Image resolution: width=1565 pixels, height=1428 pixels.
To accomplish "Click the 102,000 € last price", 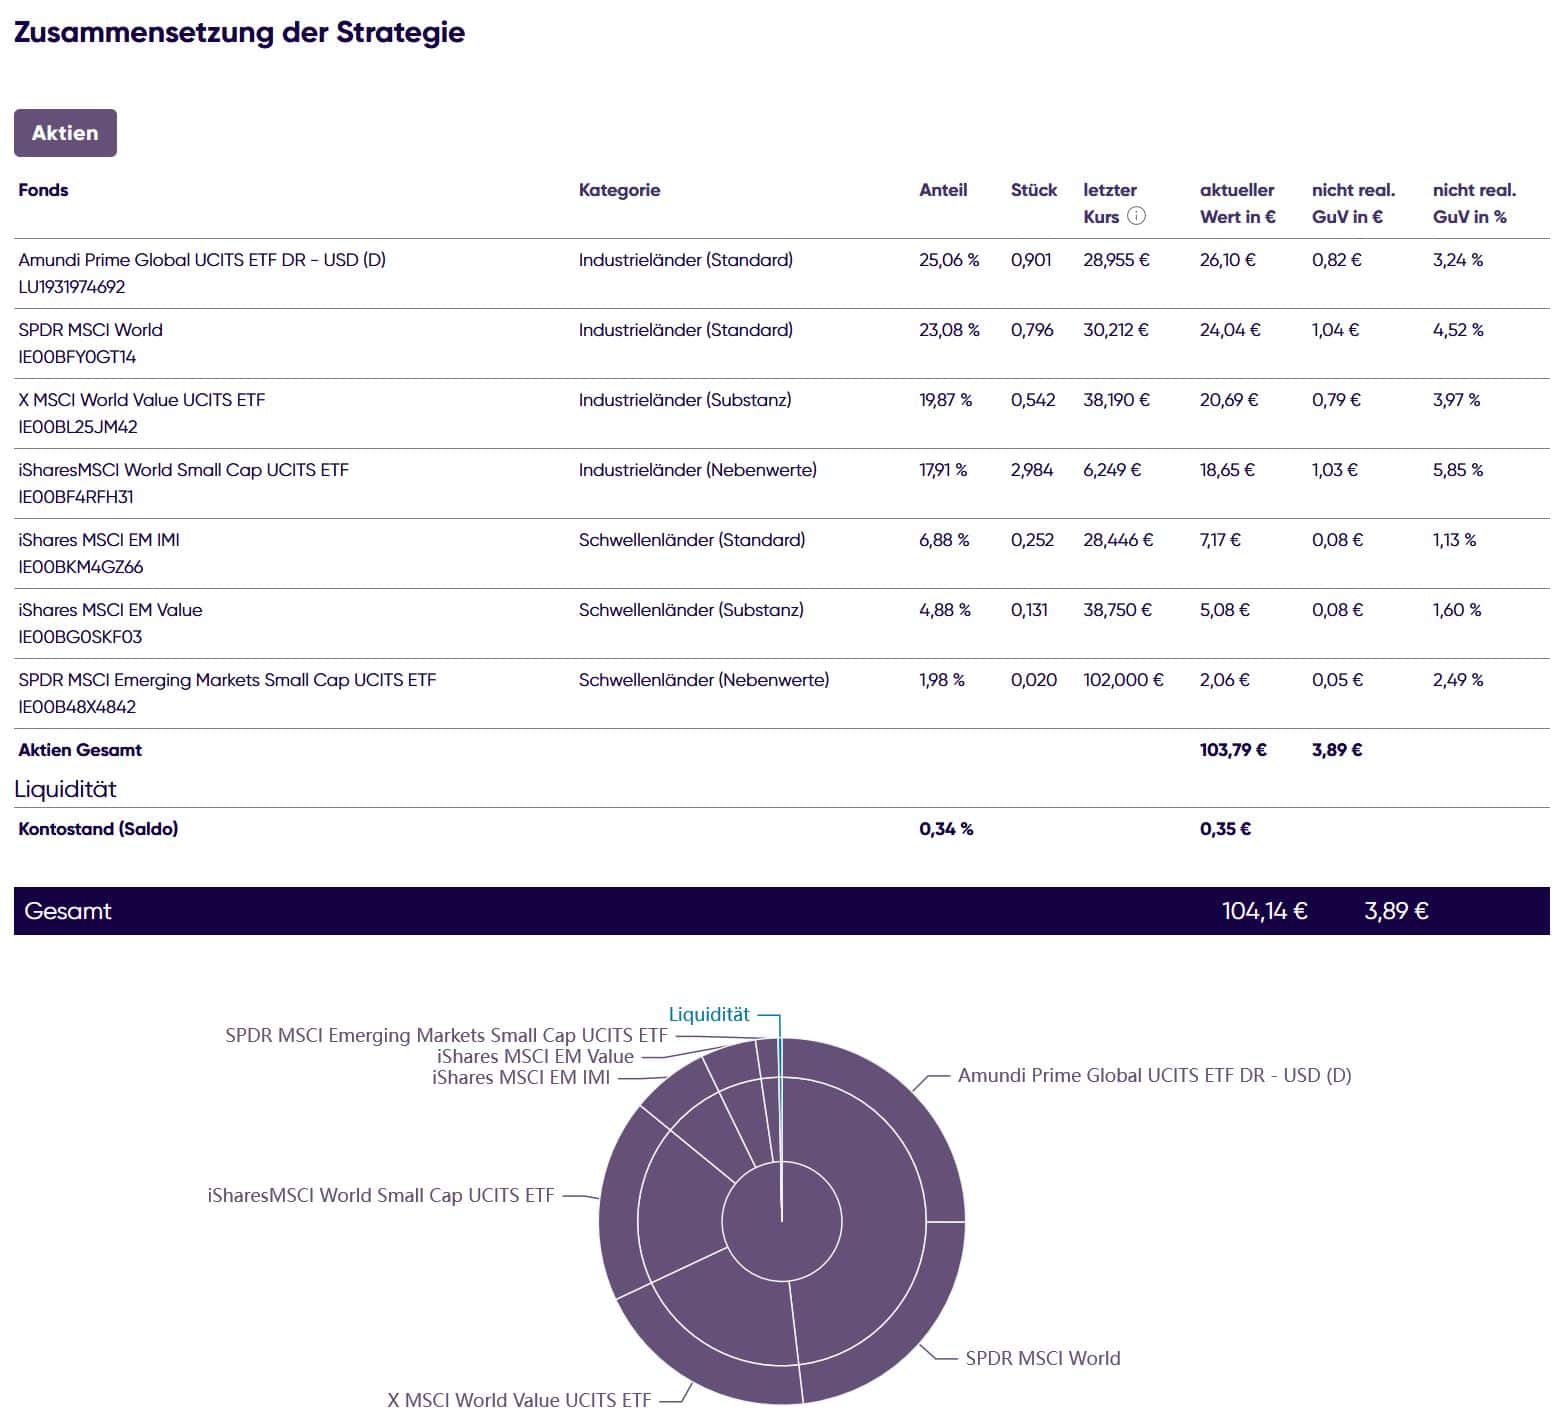I will (x=1123, y=680).
